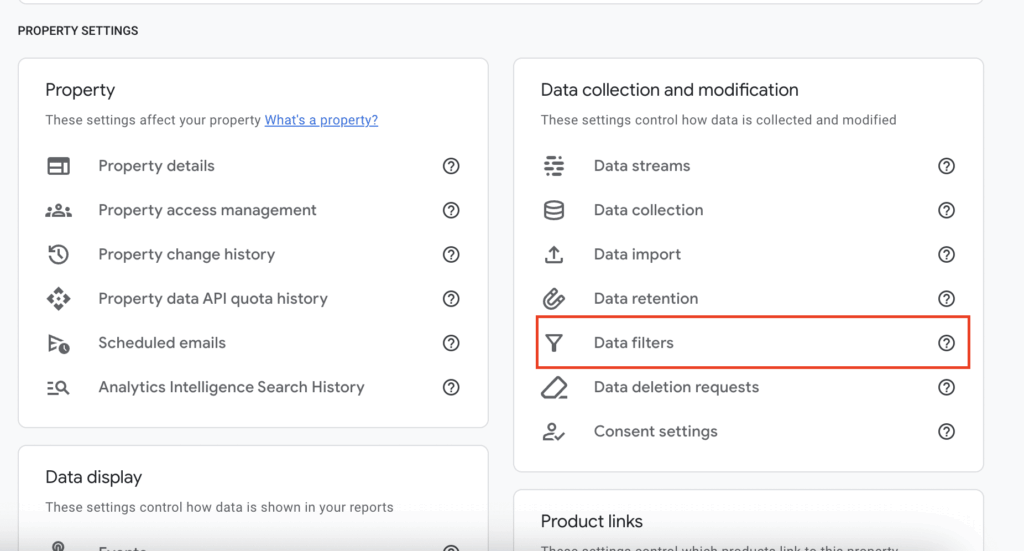Image resolution: width=1024 pixels, height=551 pixels.
Task: Open Property data API quota history
Action: pyautogui.click(x=213, y=299)
